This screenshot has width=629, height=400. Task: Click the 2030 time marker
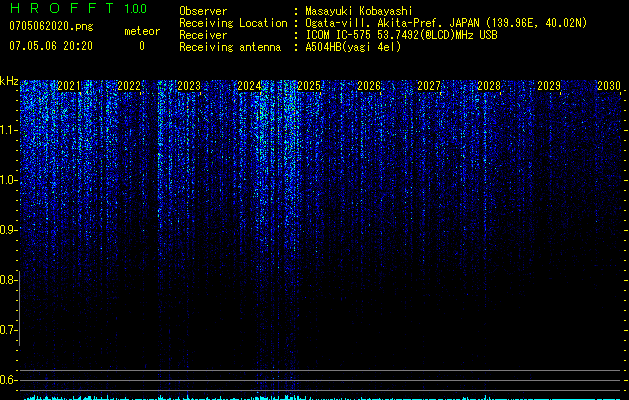tap(609, 86)
